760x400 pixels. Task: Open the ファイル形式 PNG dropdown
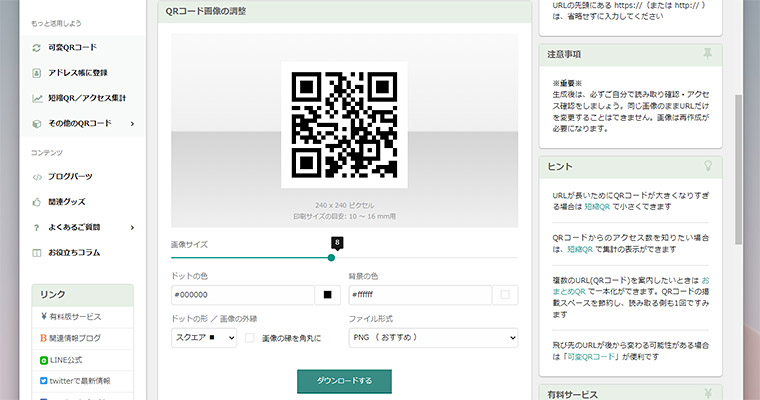click(x=433, y=338)
